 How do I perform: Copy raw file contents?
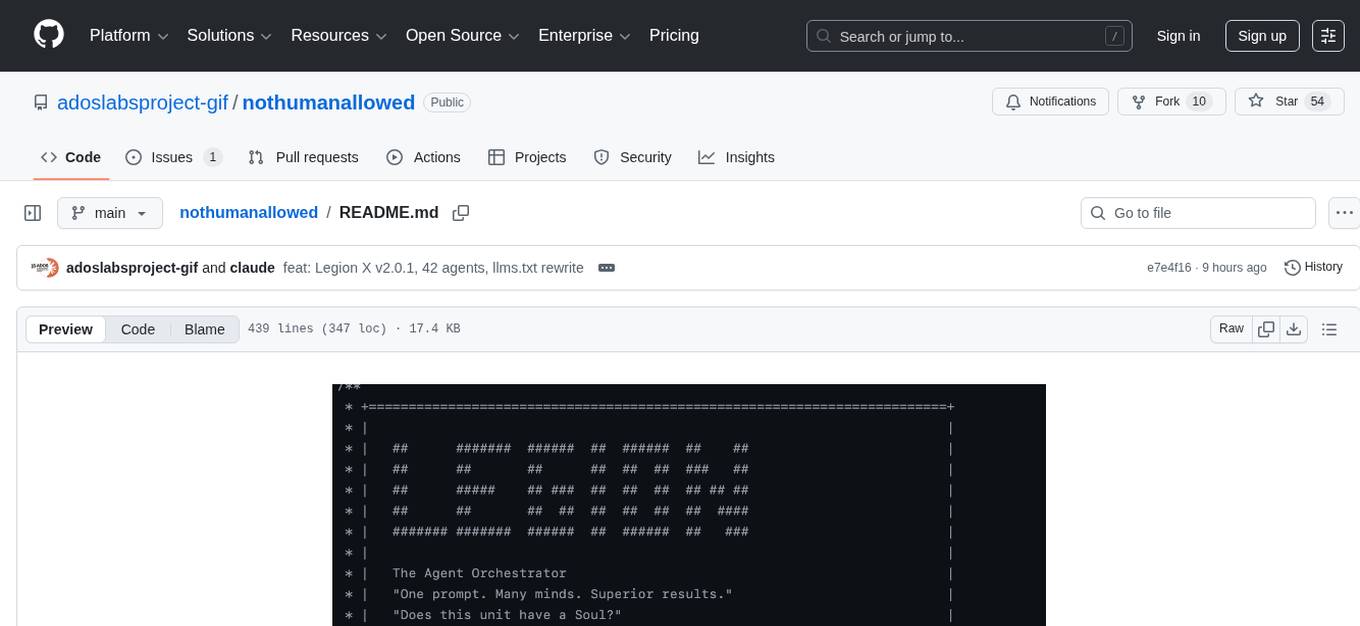click(x=1266, y=329)
